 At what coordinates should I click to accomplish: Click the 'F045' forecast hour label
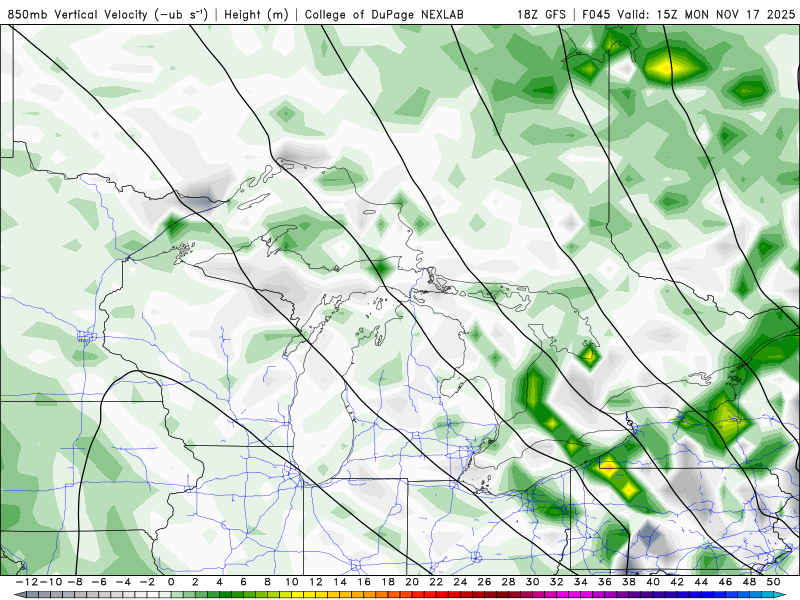pyautogui.click(x=597, y=15)
